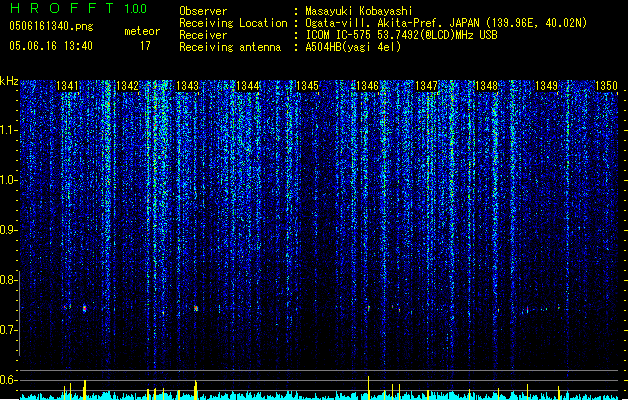Click the file name 0506161340.png
629x400 pixels.
[x=51, y=26]
